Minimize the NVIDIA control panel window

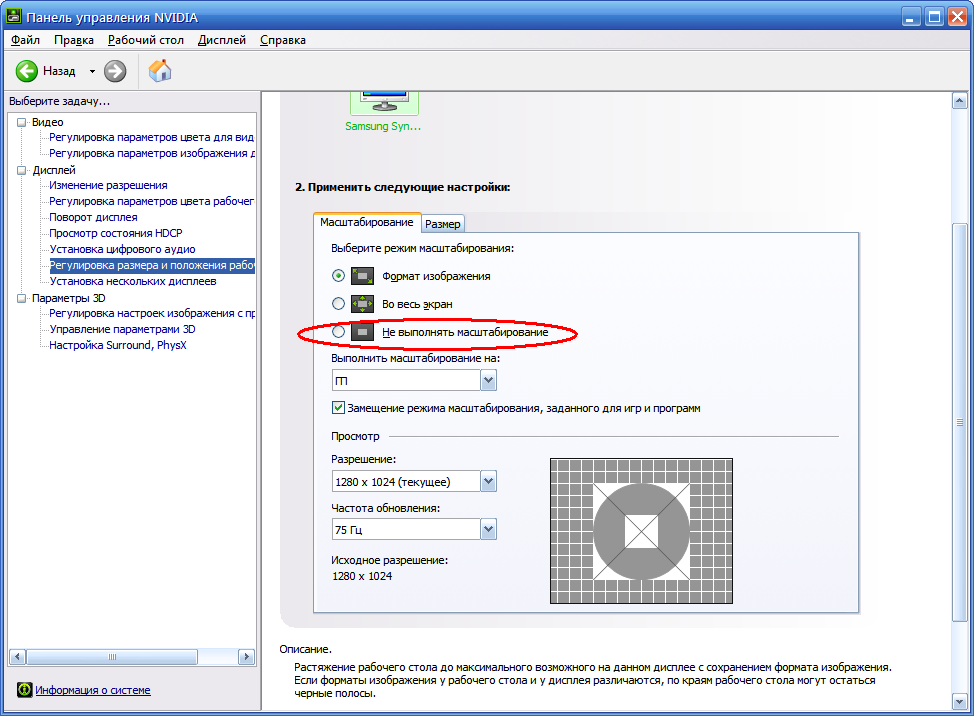(x=911, y=17)
